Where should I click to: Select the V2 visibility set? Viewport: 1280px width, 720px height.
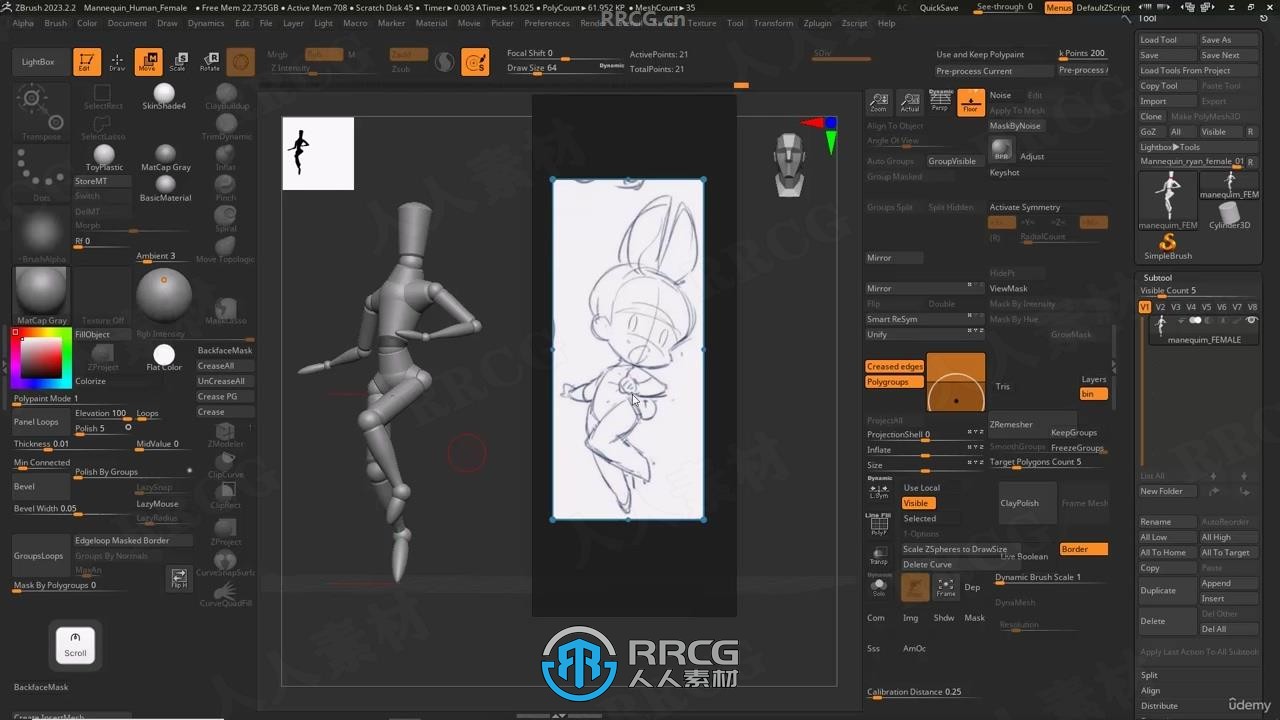click(1161, 307)
